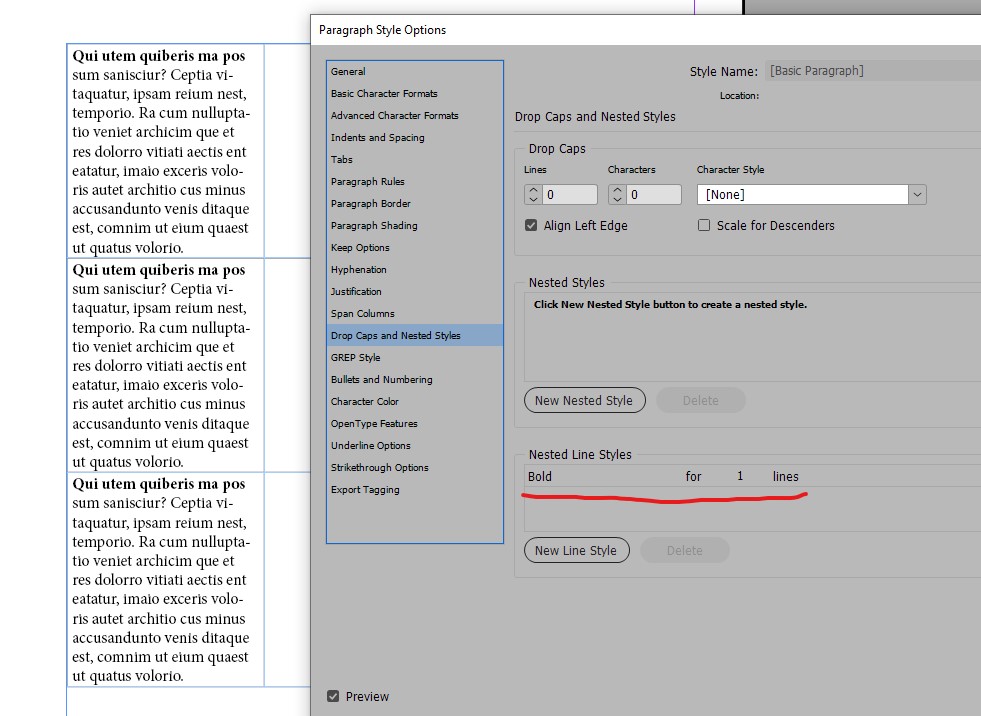Open Bullets and Numbering settings
981x716 pixels.
point(414,379)
